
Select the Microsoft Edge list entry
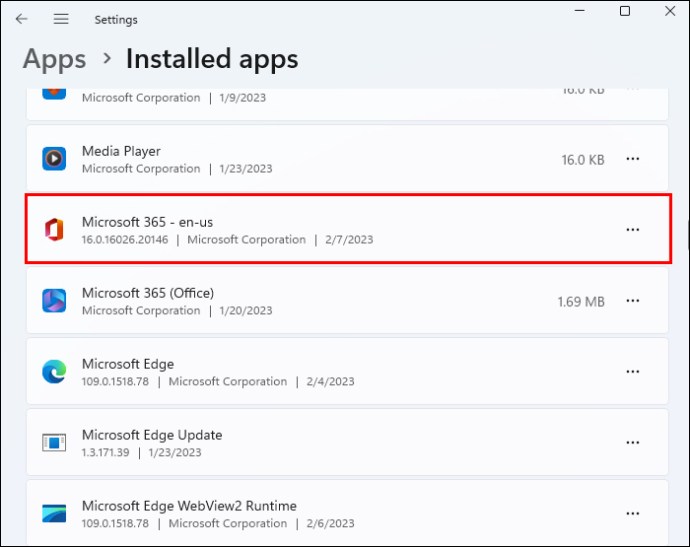pos(300,372)
